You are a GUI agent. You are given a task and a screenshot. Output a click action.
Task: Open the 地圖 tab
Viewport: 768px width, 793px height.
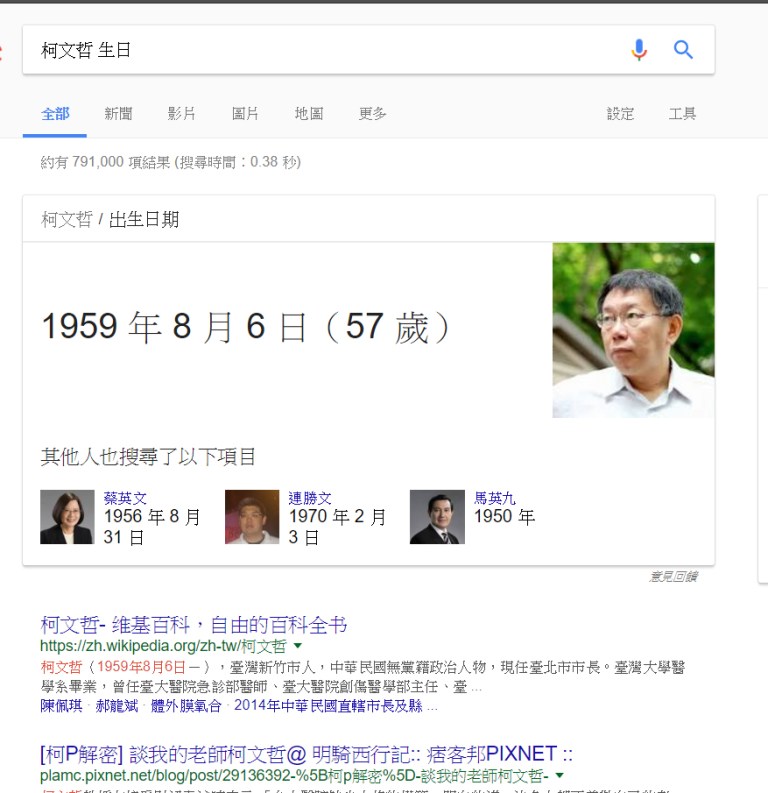309,114
